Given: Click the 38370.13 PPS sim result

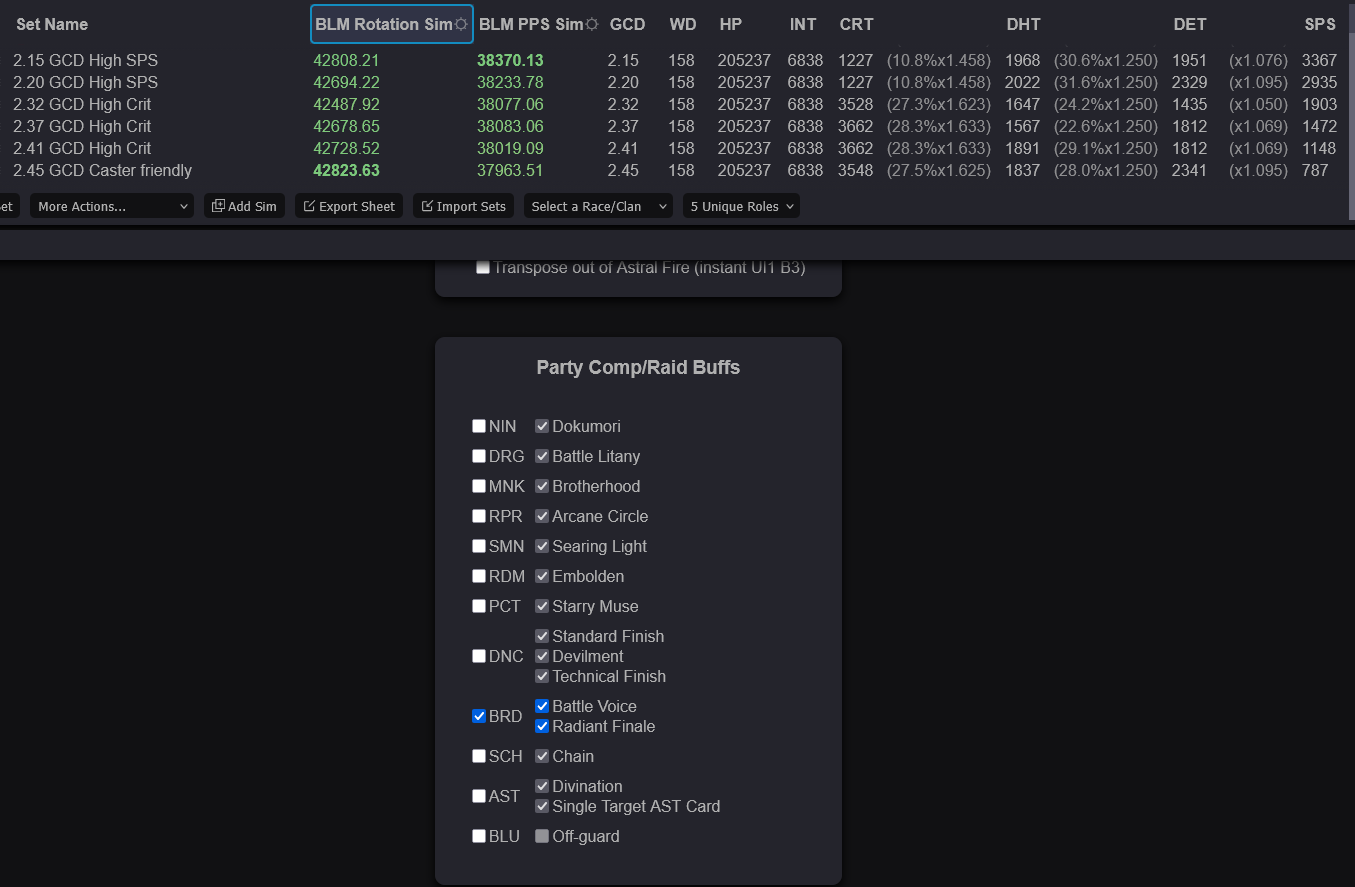Looking at the screenshot, I should click(510, 60).
